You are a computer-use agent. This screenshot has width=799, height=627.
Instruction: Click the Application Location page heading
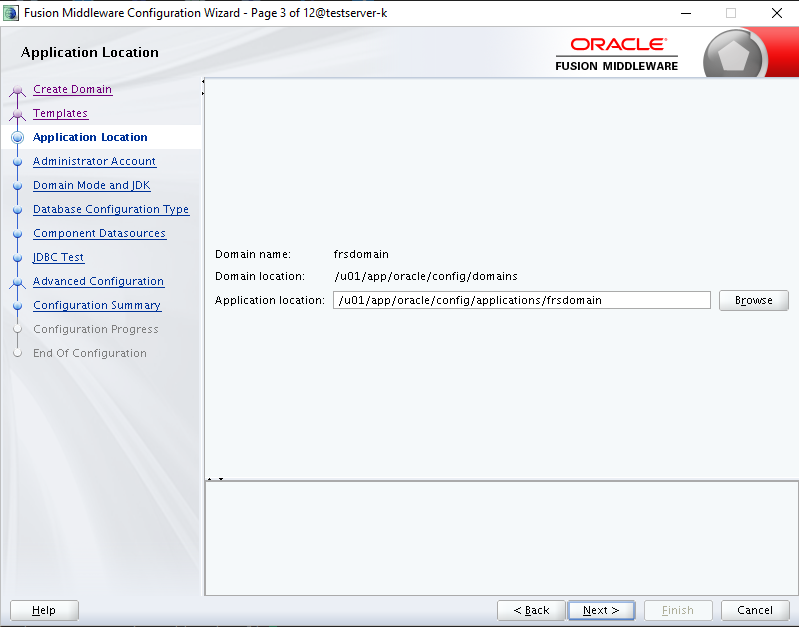pyautogui.click(x=90, y=53)
